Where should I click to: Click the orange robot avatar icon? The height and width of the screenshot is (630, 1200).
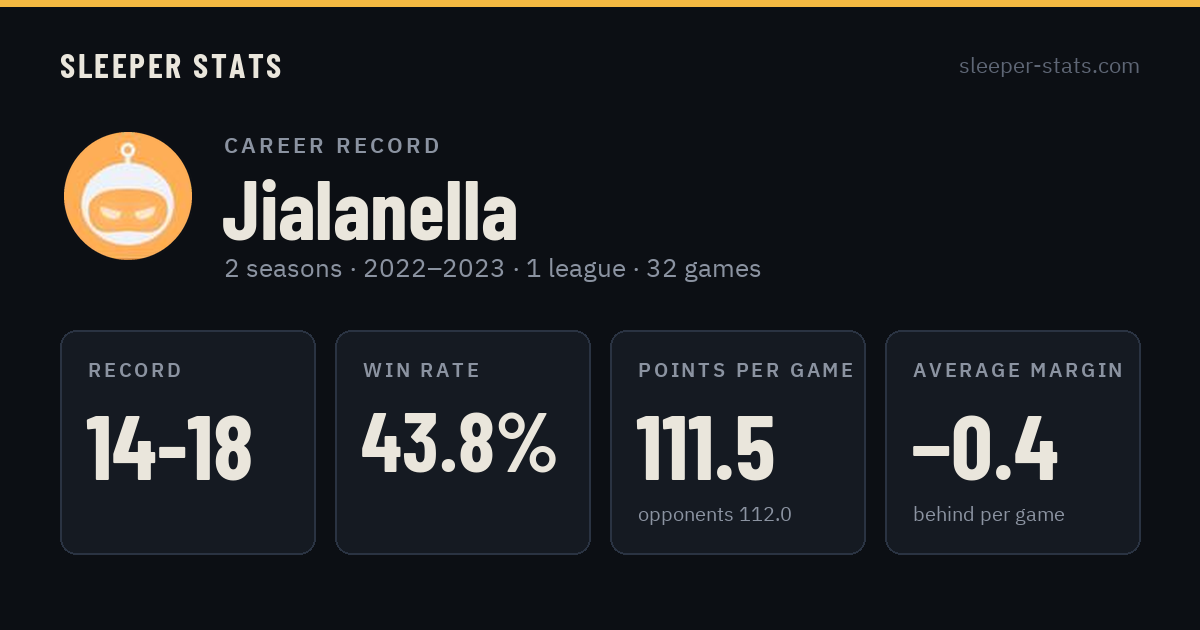[x=128, y=196]
